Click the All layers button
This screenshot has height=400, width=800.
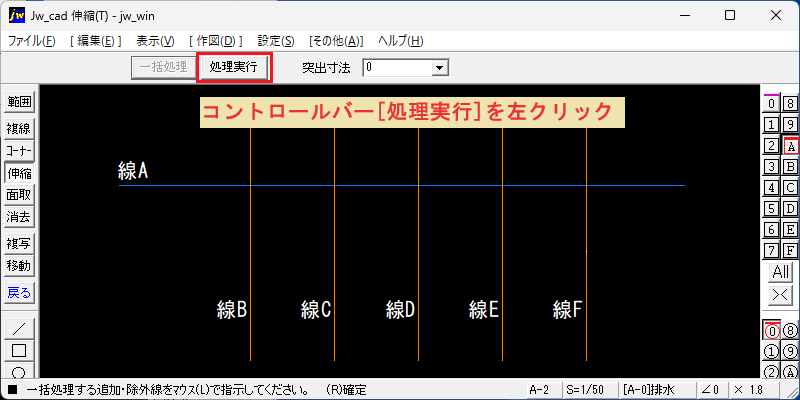coord(781,271)
